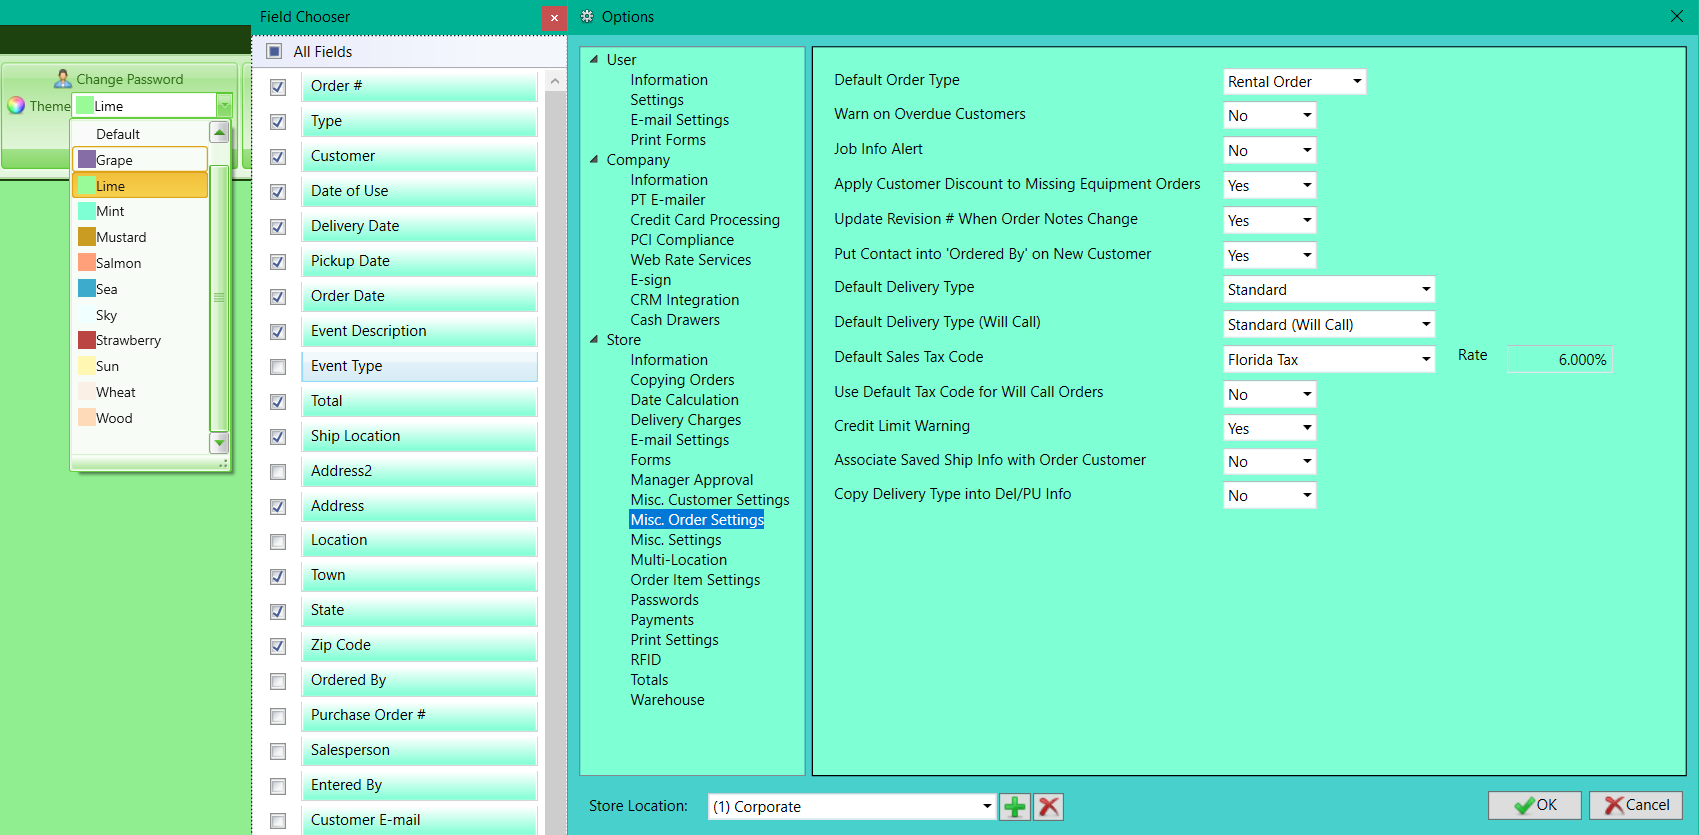Choose the Wheat theme entry
Viewport: 1699px width, 835px height.
coord(140,392)
